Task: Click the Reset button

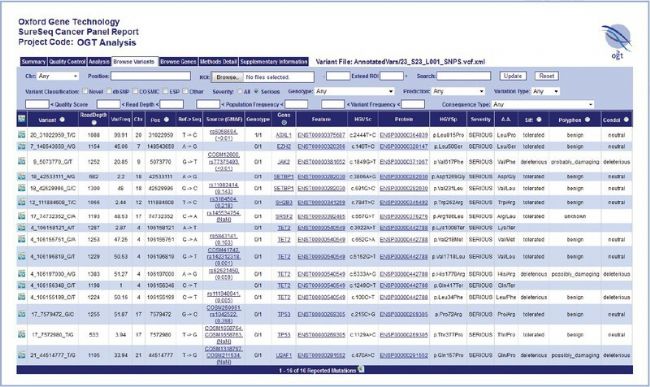Action: pos(546,76)
